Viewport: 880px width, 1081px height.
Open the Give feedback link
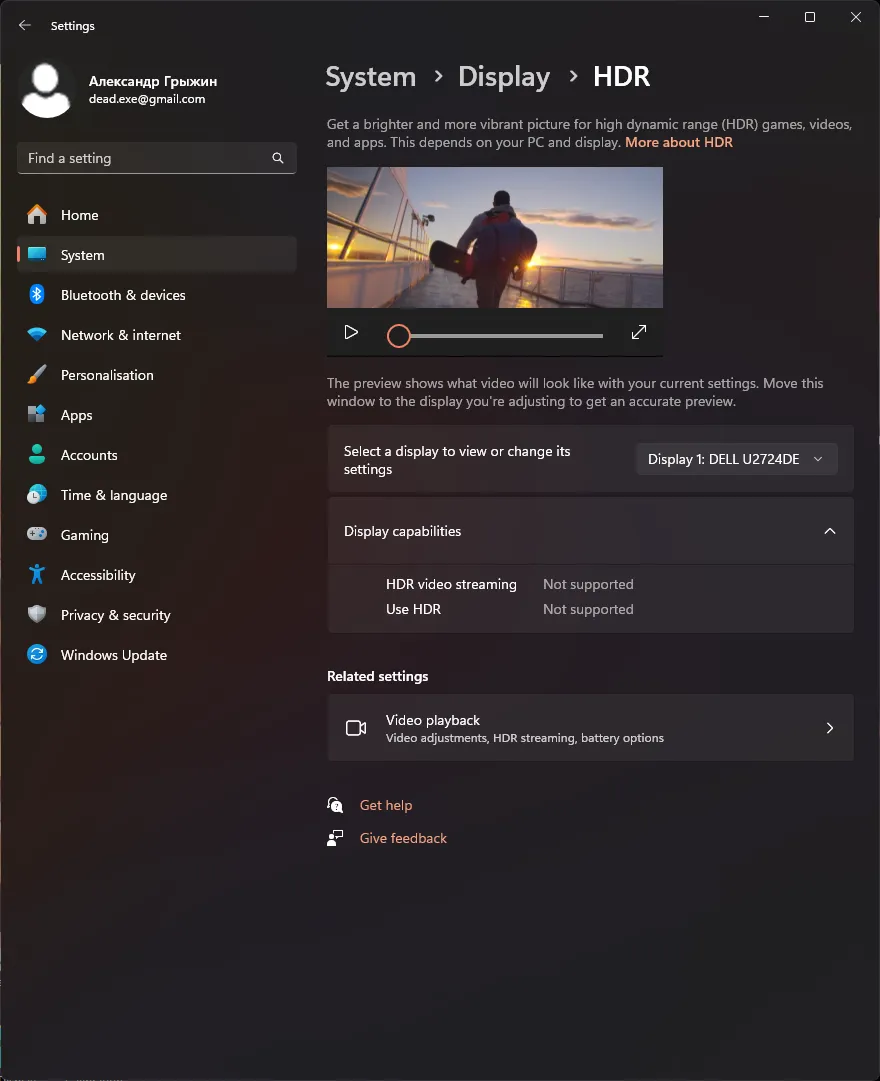(x=403, y=838)
